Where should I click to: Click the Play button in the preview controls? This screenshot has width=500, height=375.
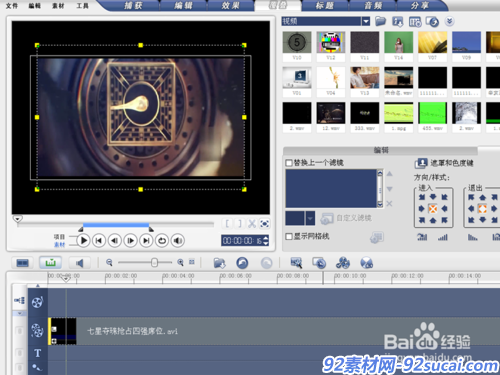[x=83, y=240]
